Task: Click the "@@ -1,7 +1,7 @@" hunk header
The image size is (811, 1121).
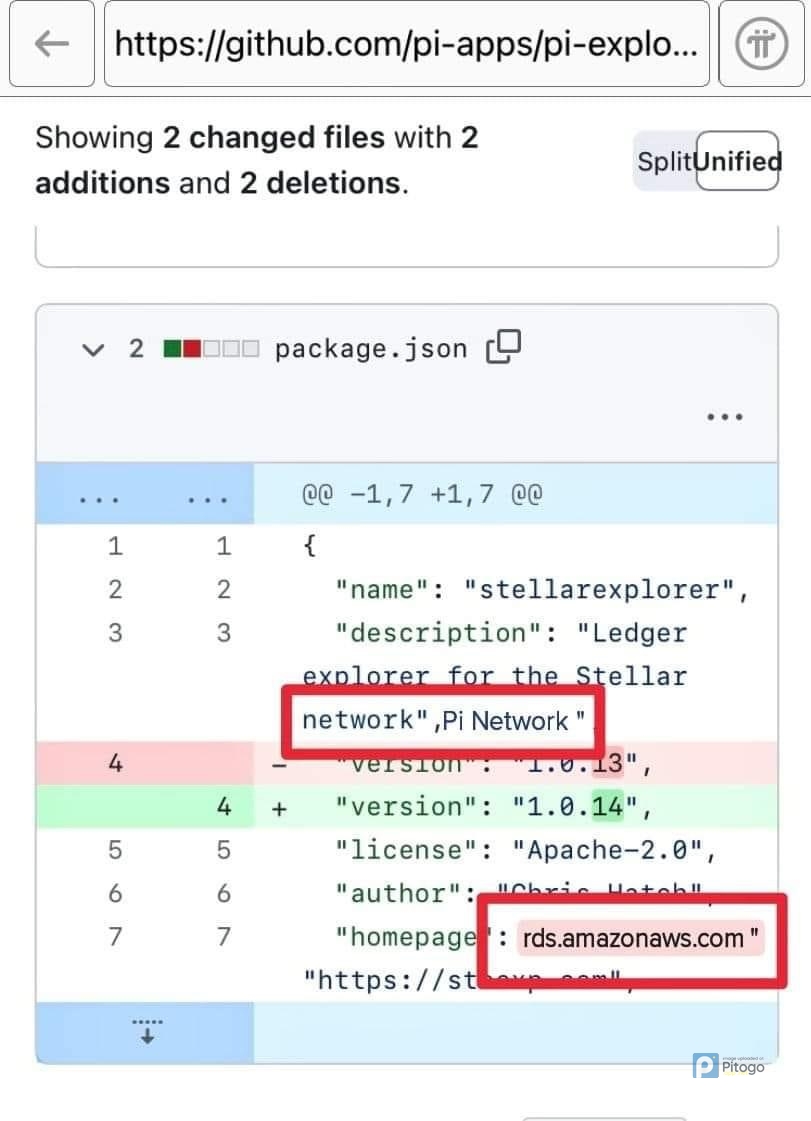Action: 421,494
